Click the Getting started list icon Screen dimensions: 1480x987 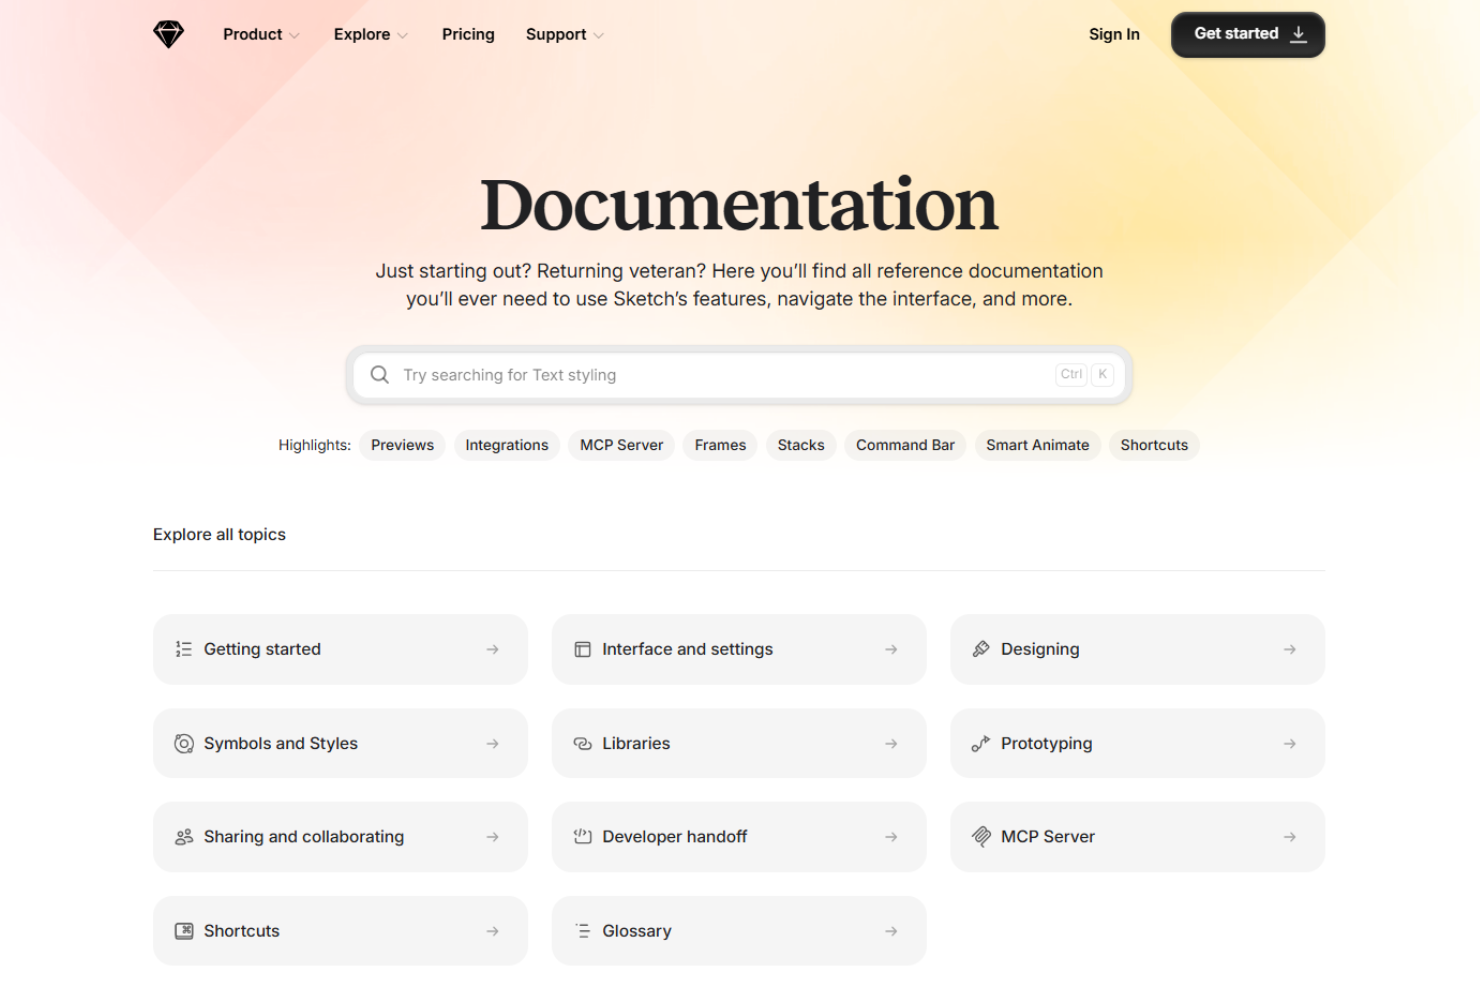(x=184, y=649)
